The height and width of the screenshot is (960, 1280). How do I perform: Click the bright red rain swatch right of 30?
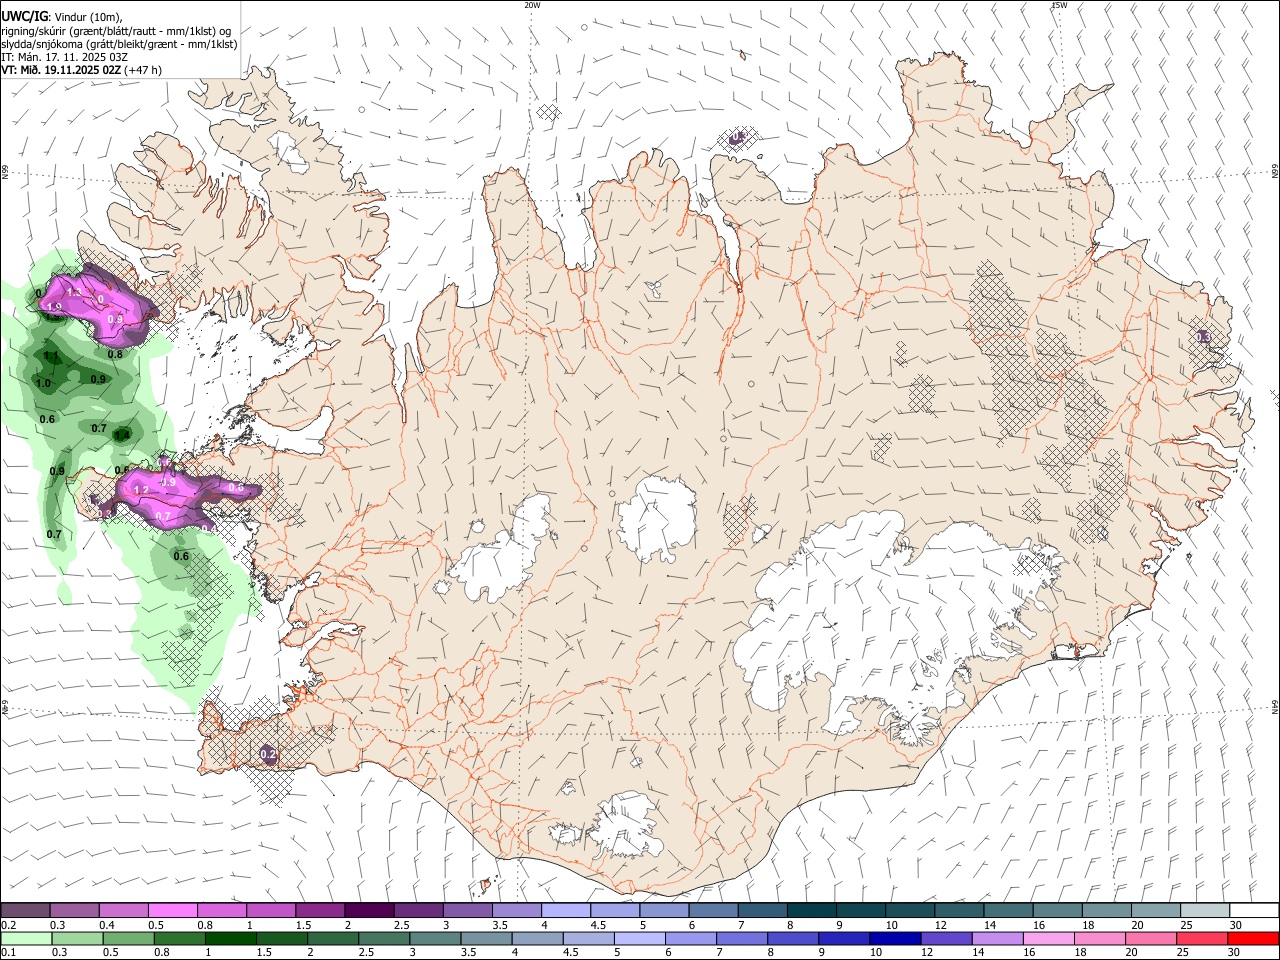[x=1253, y=938]
